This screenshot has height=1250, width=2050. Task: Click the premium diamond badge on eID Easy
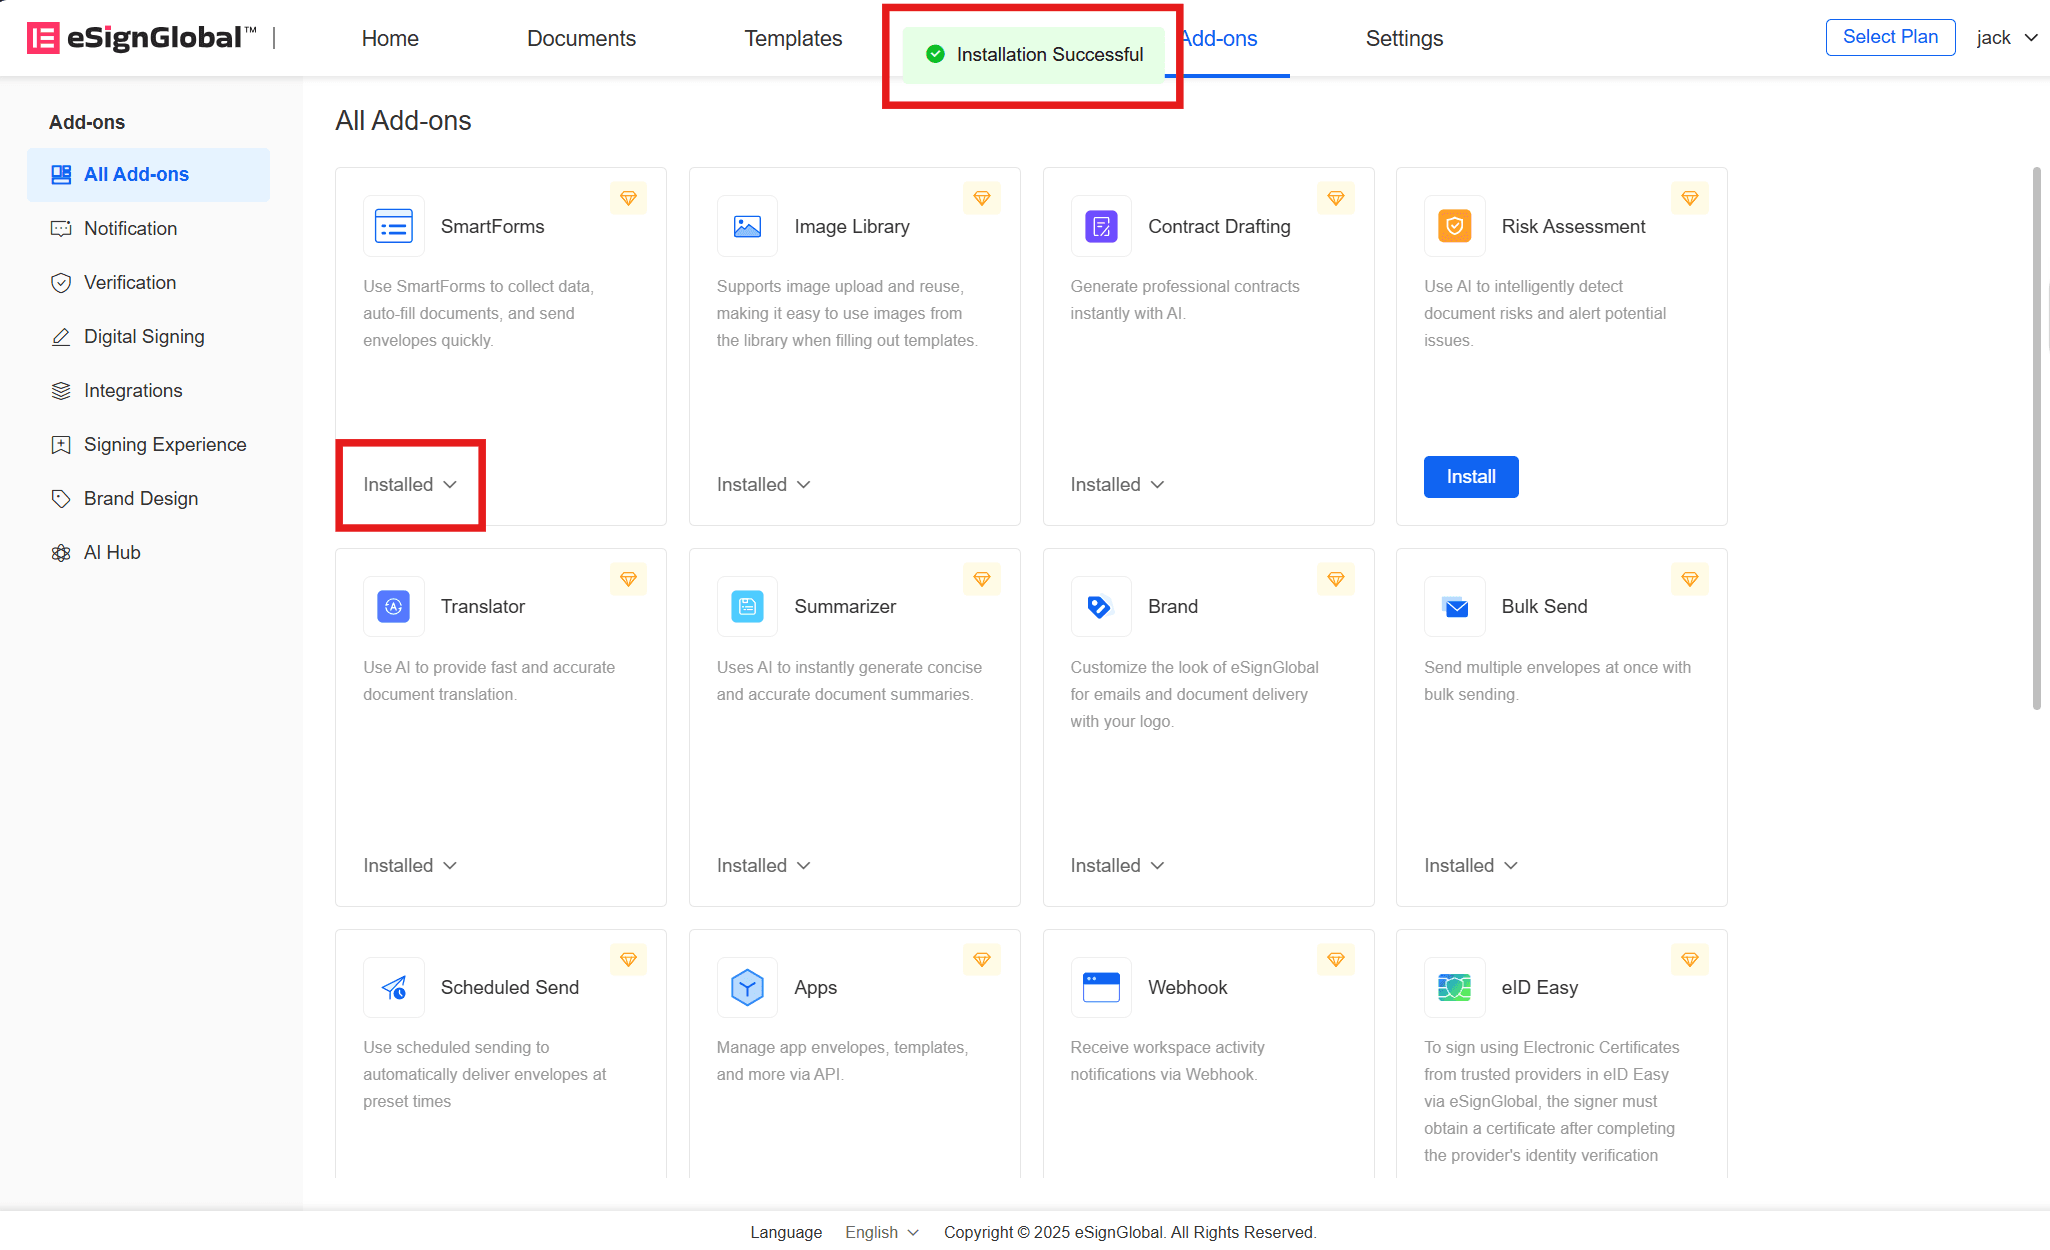tap(1690, 959)
